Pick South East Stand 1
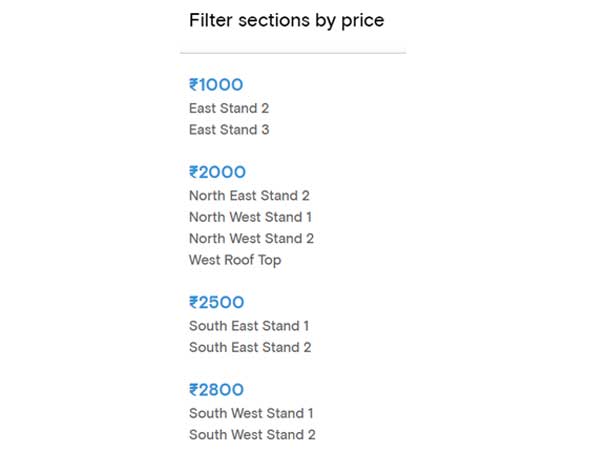 click(x=249, y=326)
